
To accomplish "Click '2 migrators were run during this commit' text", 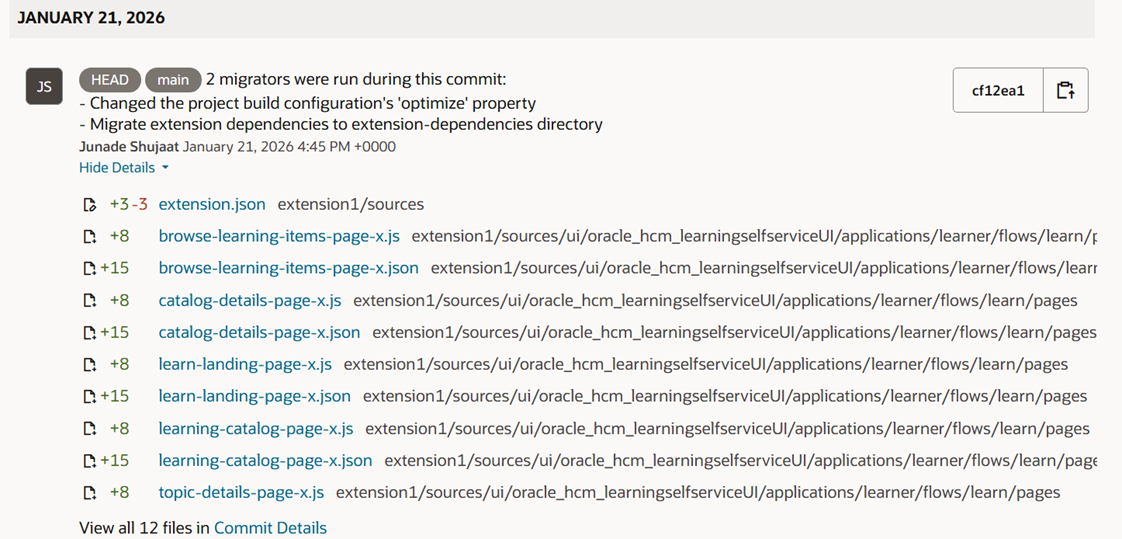I will [356, 80].
